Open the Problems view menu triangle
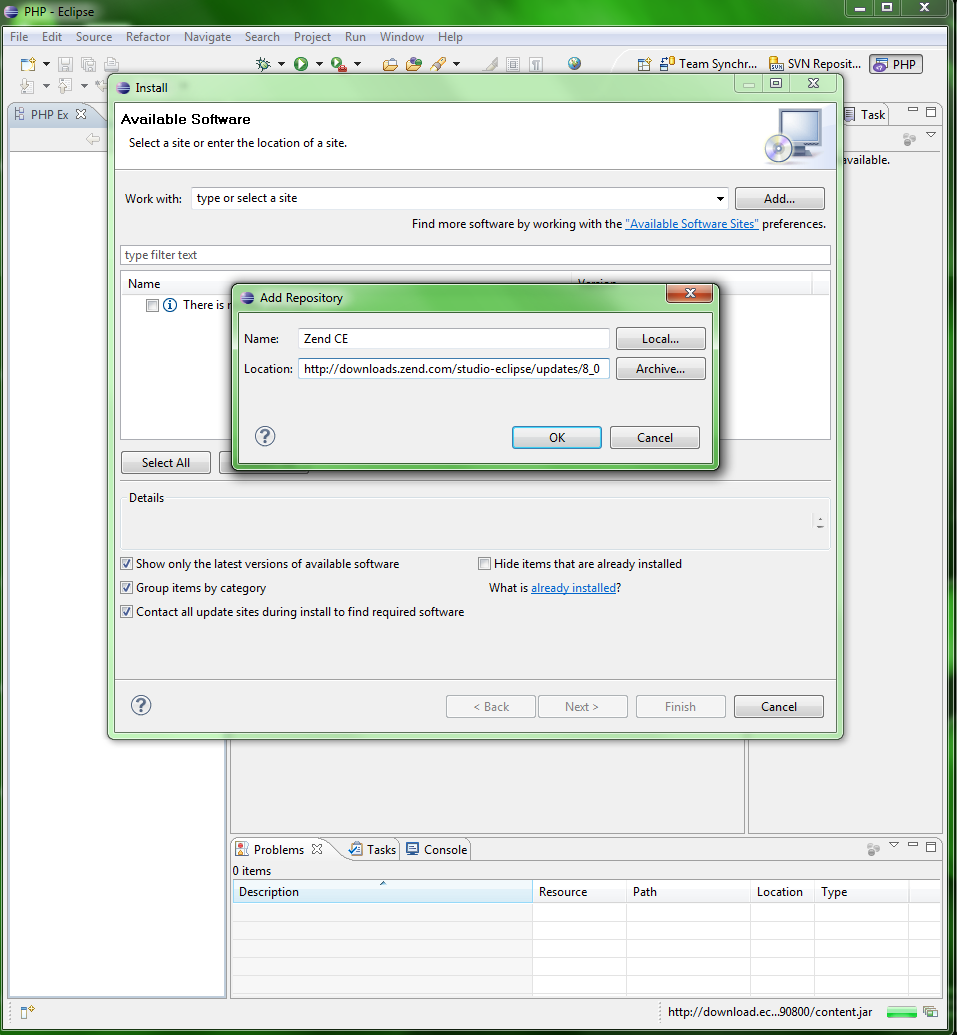This screenshot has width=957, height=1035. [894, 844]
